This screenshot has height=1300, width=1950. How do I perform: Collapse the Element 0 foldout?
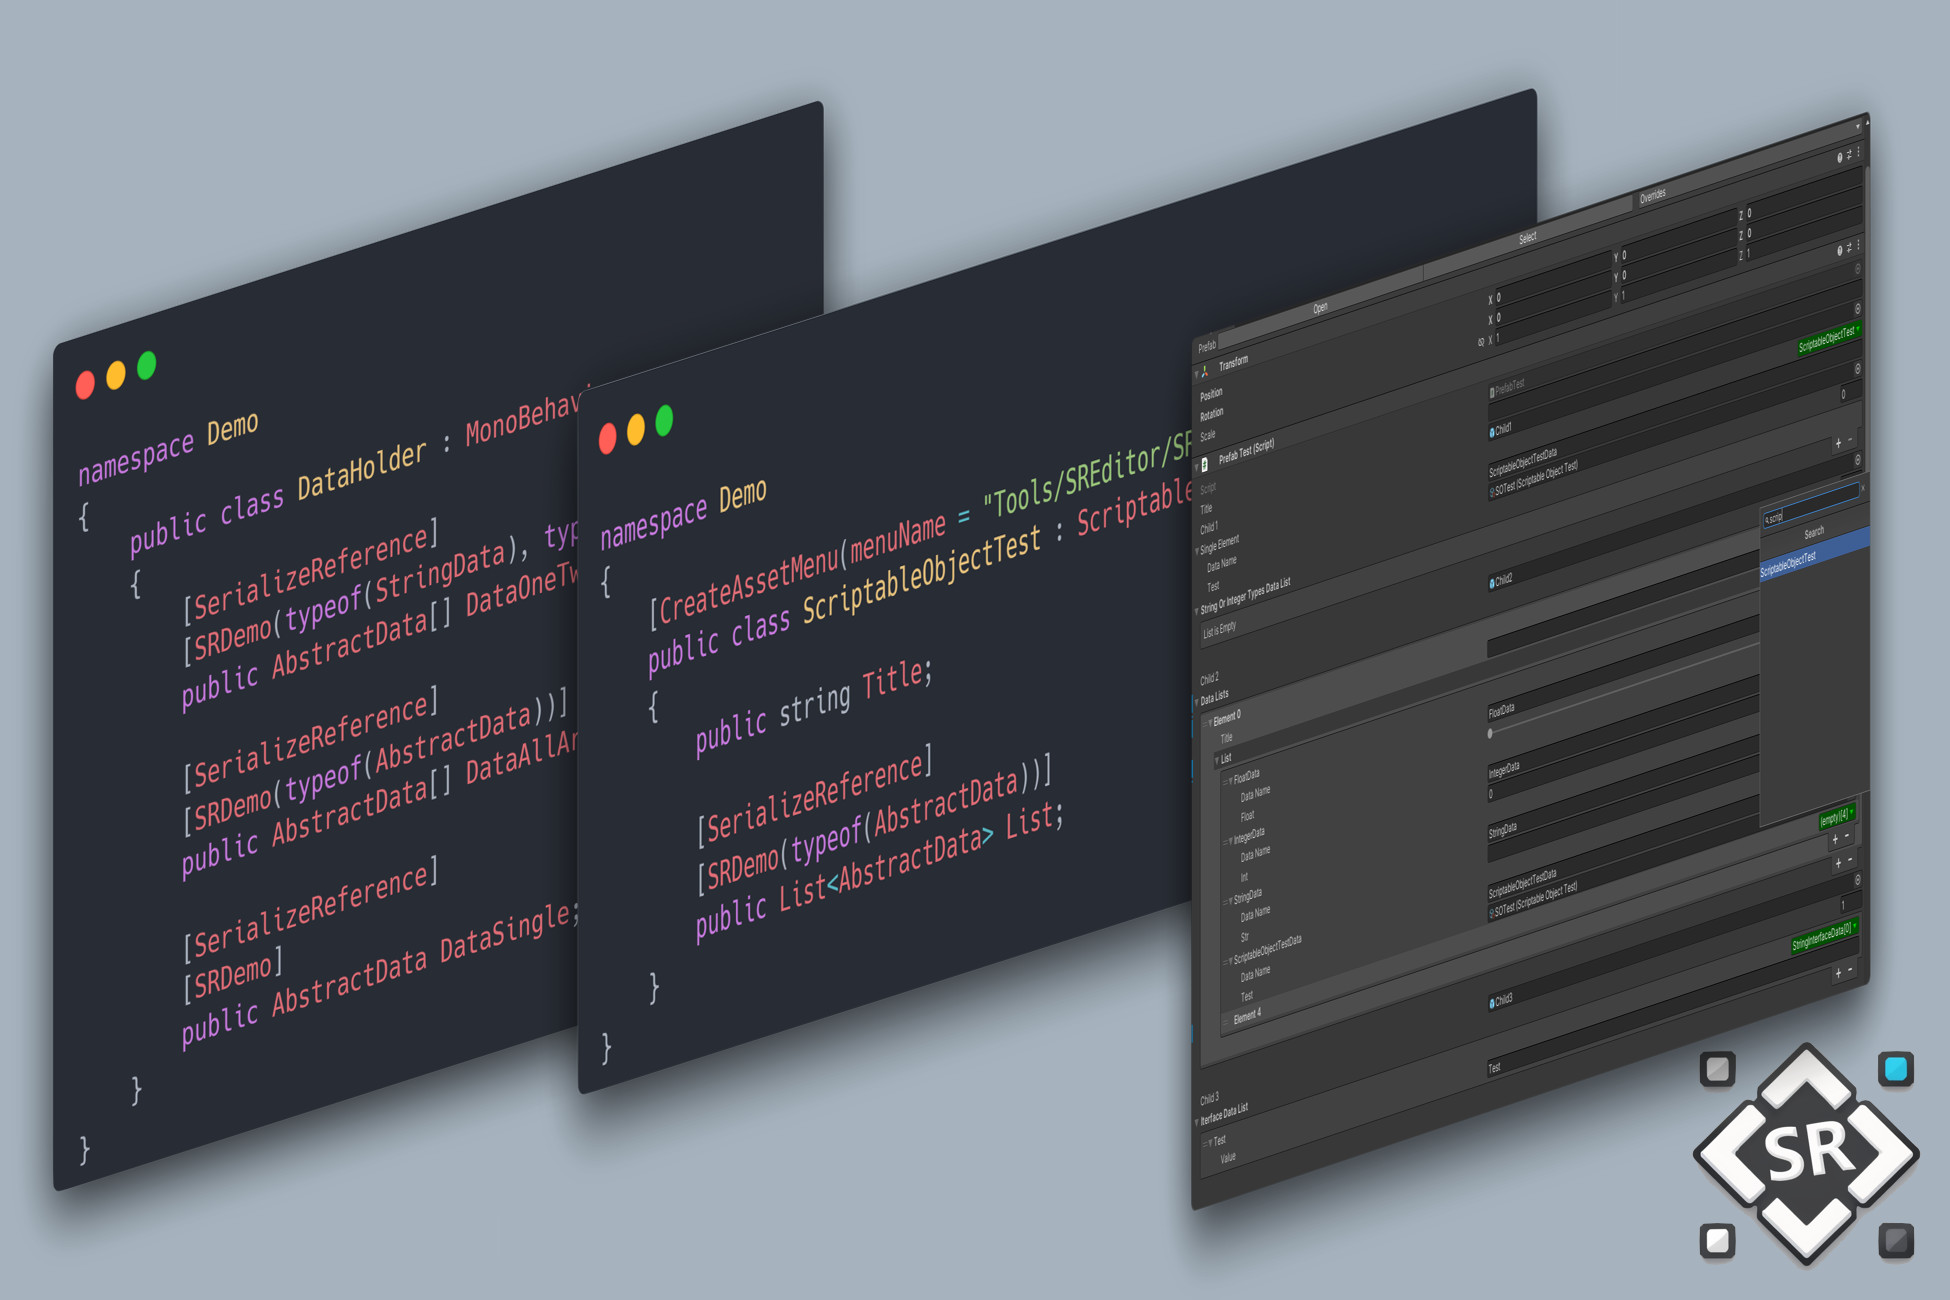coord(1210,722)
